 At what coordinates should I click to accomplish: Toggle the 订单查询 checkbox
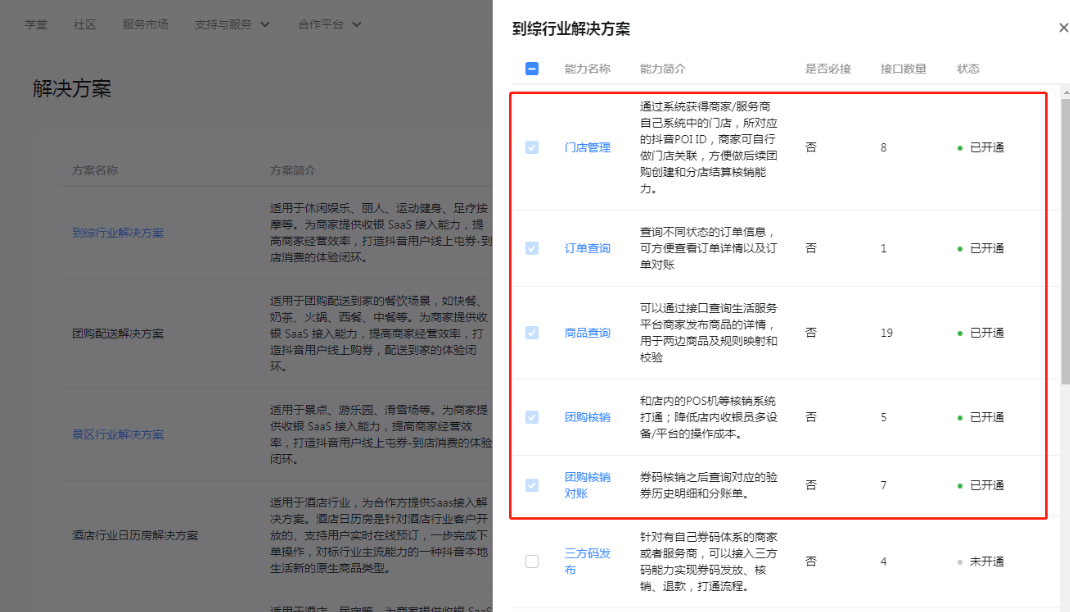tap(532, 248)
